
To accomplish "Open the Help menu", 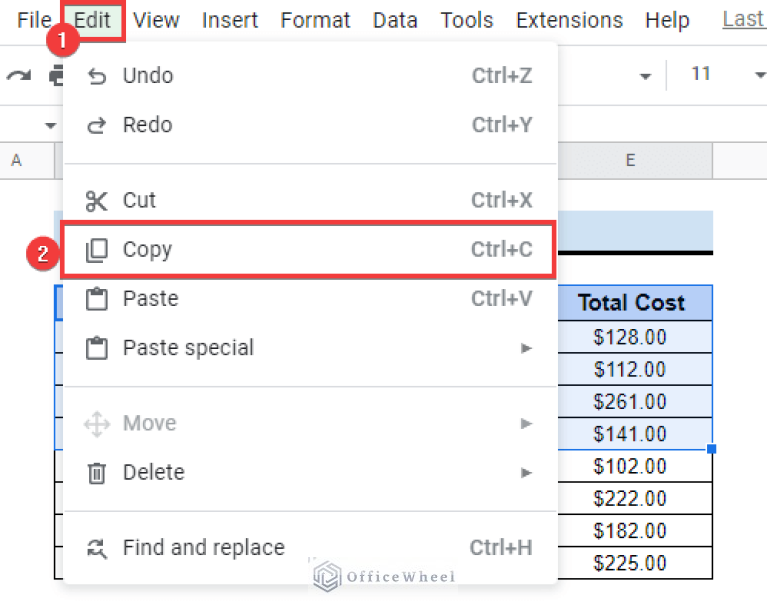I will click(x=667, y=21).
